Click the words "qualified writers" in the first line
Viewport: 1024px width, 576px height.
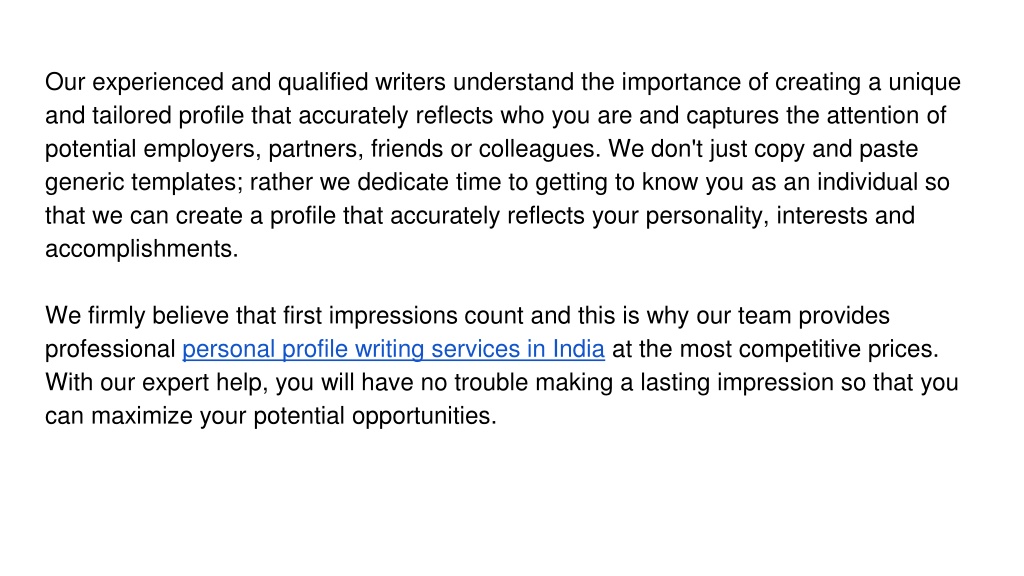[x=362, y=82]
